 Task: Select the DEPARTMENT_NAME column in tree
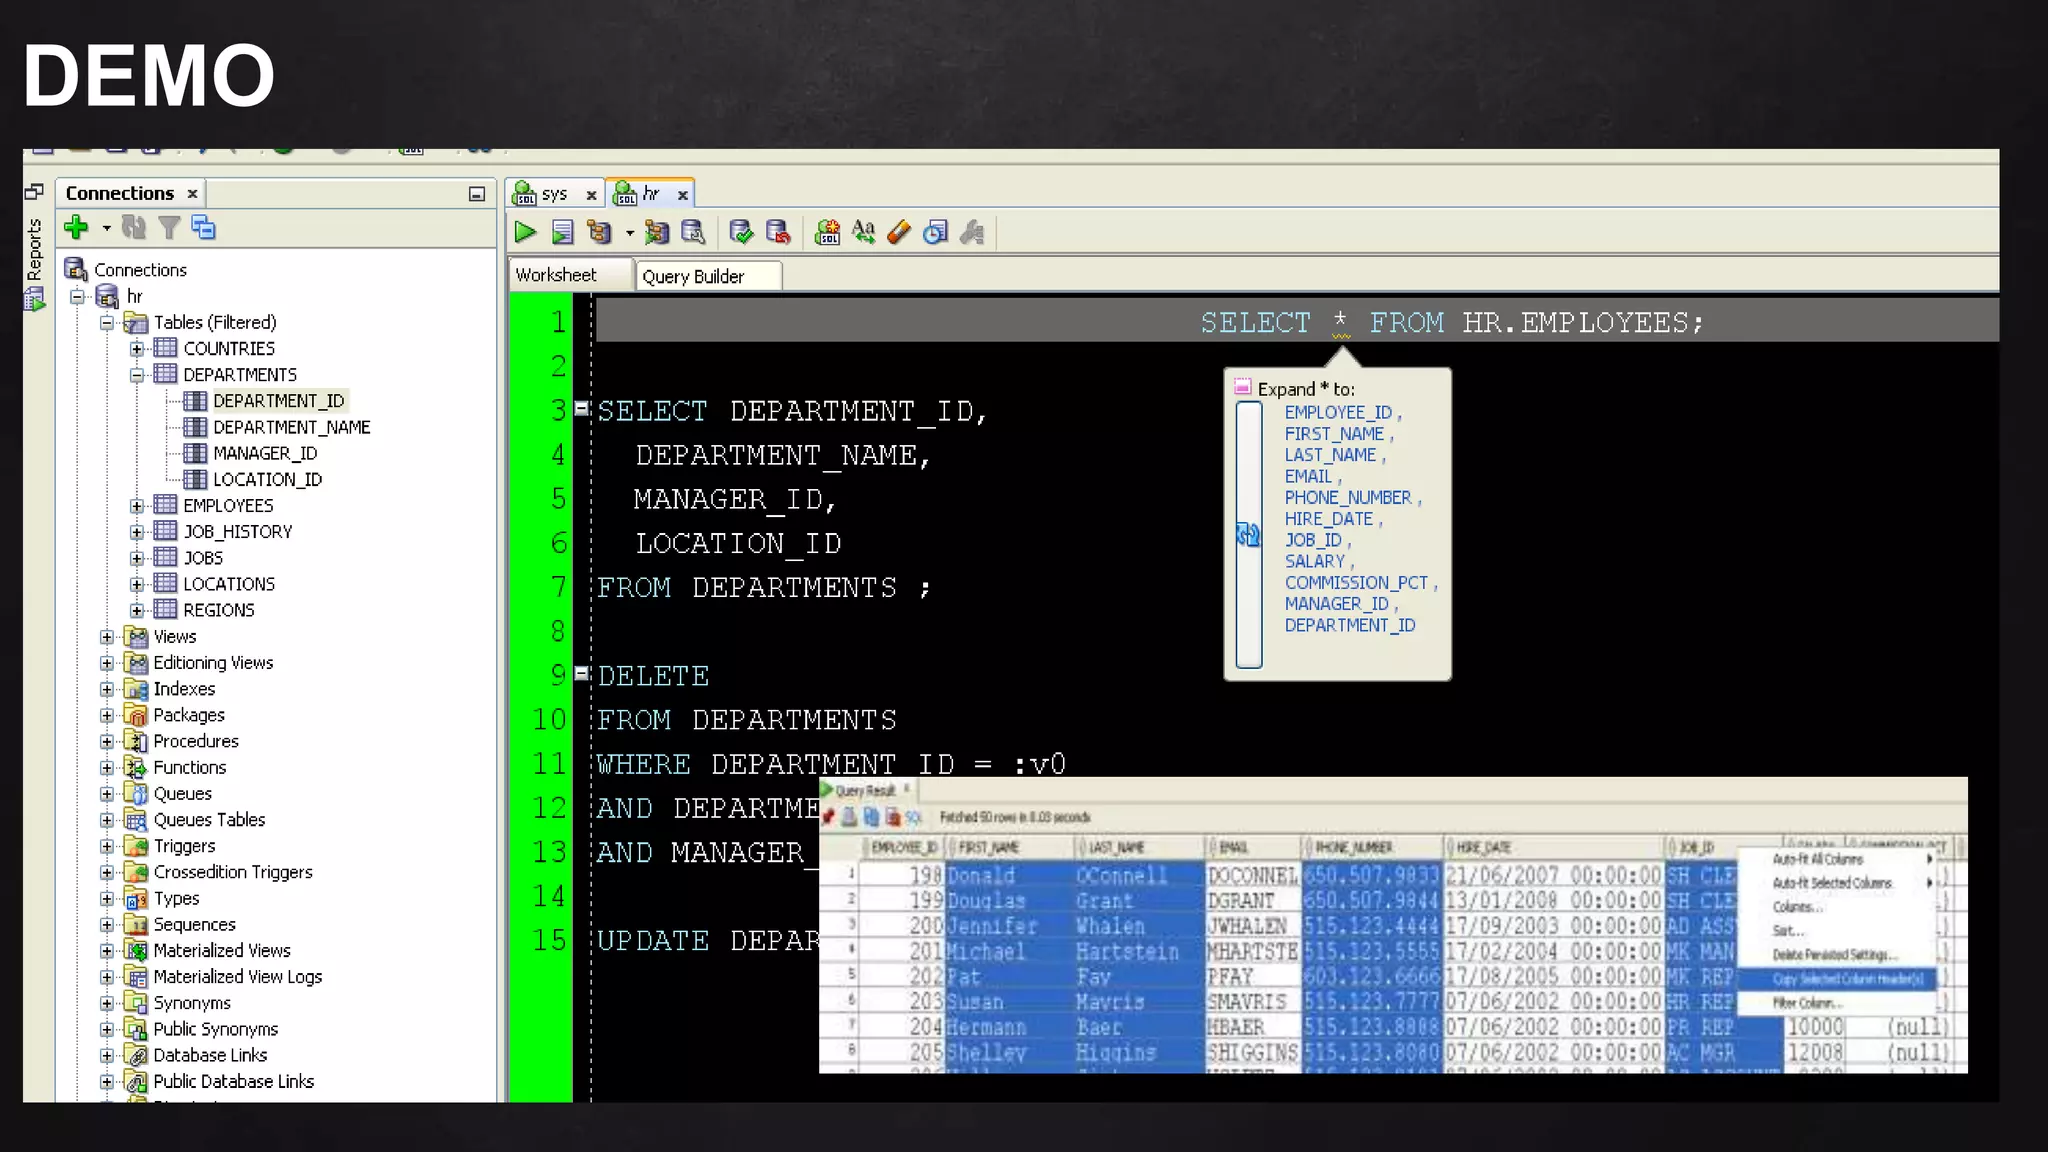tap(291, 427)
